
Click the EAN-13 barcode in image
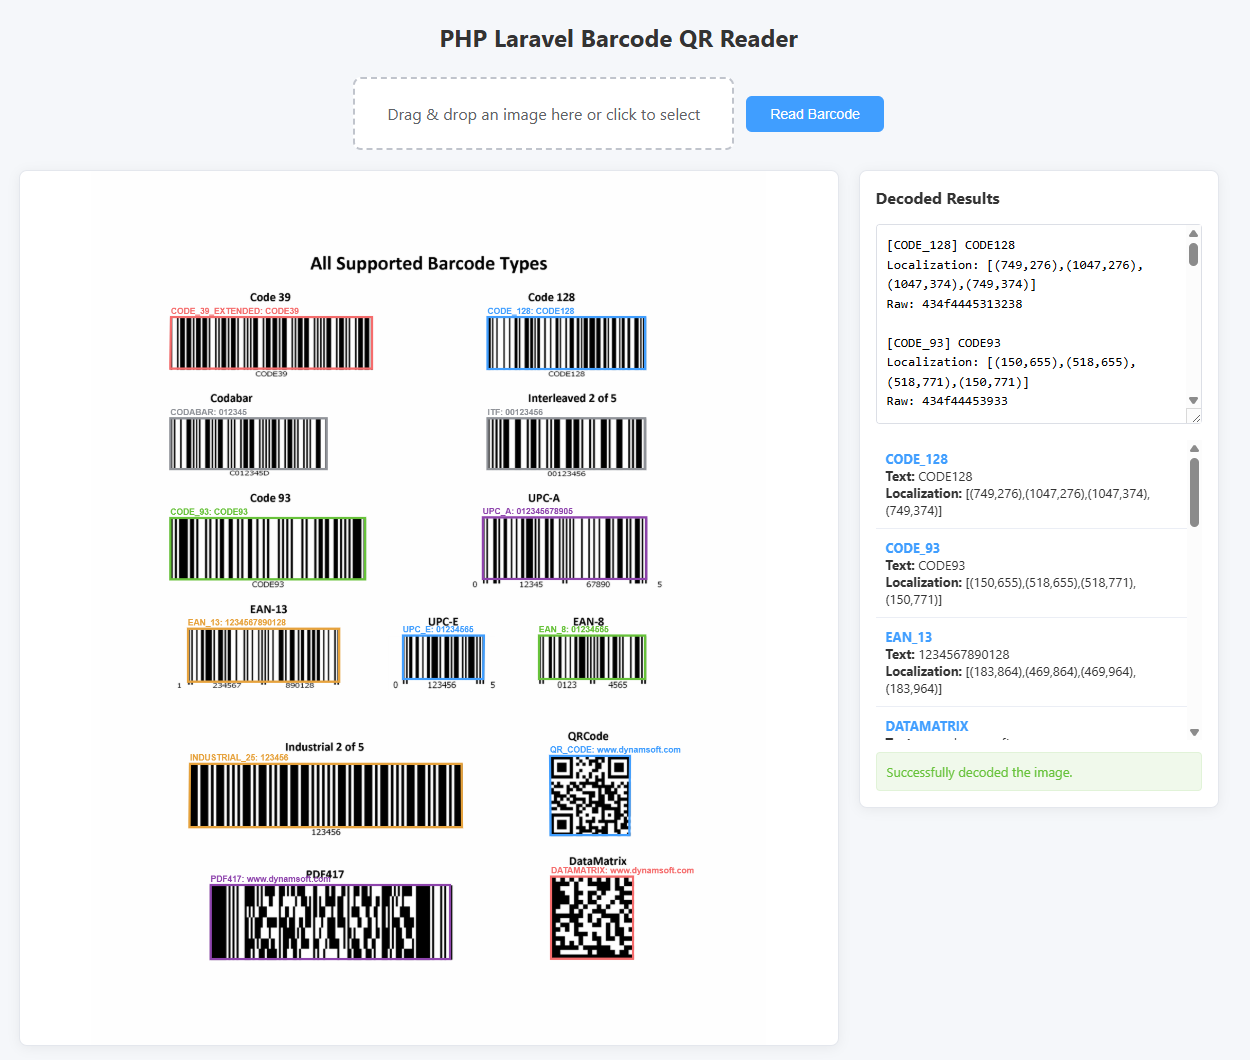pos(264,655)
